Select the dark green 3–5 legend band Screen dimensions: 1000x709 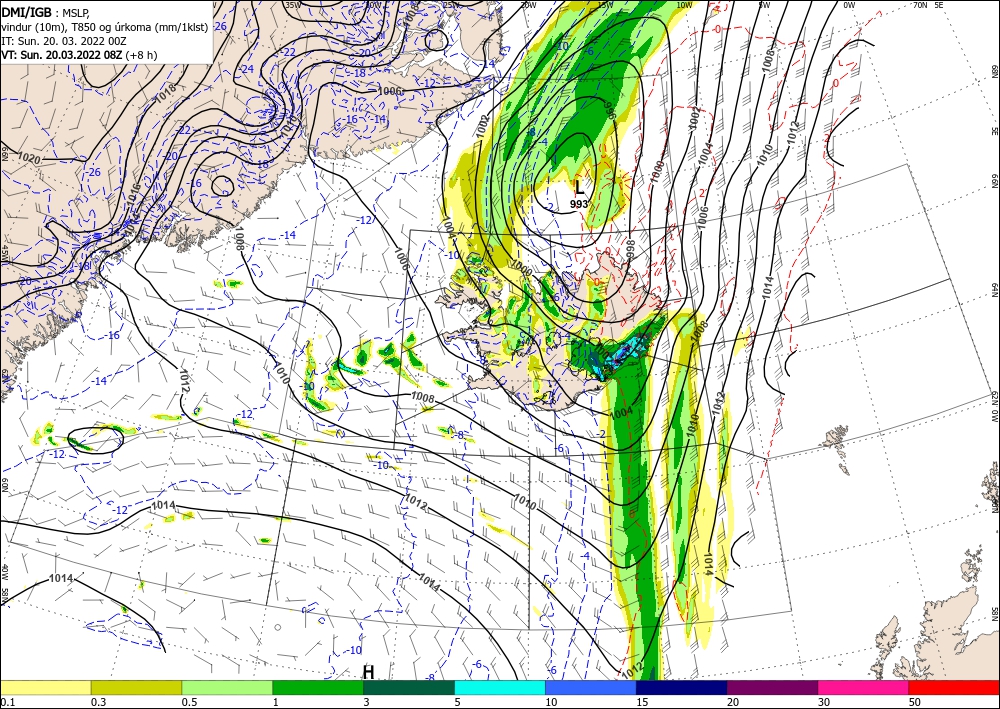tap(409, 687)
